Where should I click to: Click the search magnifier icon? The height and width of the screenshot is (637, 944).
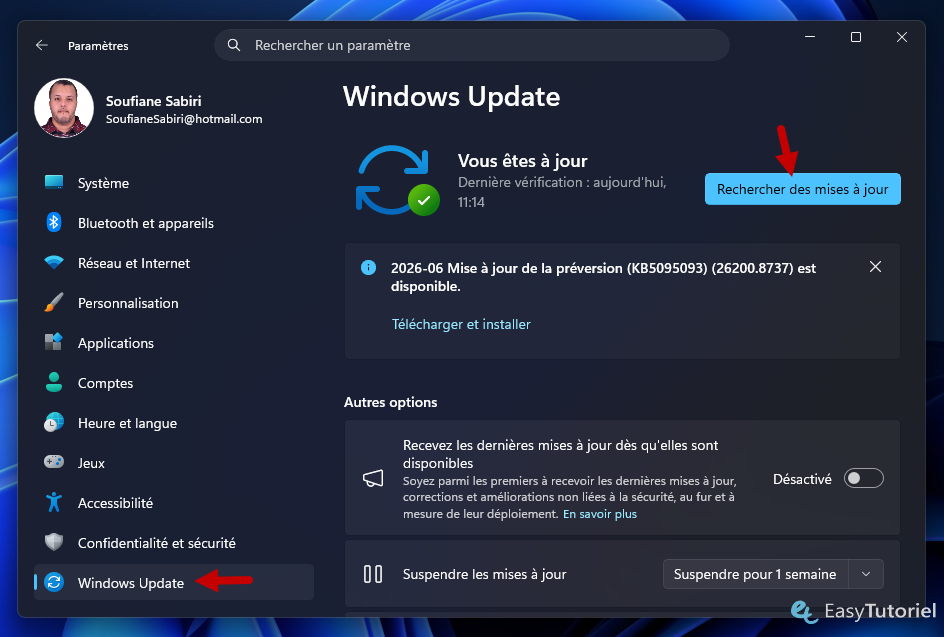234,45
